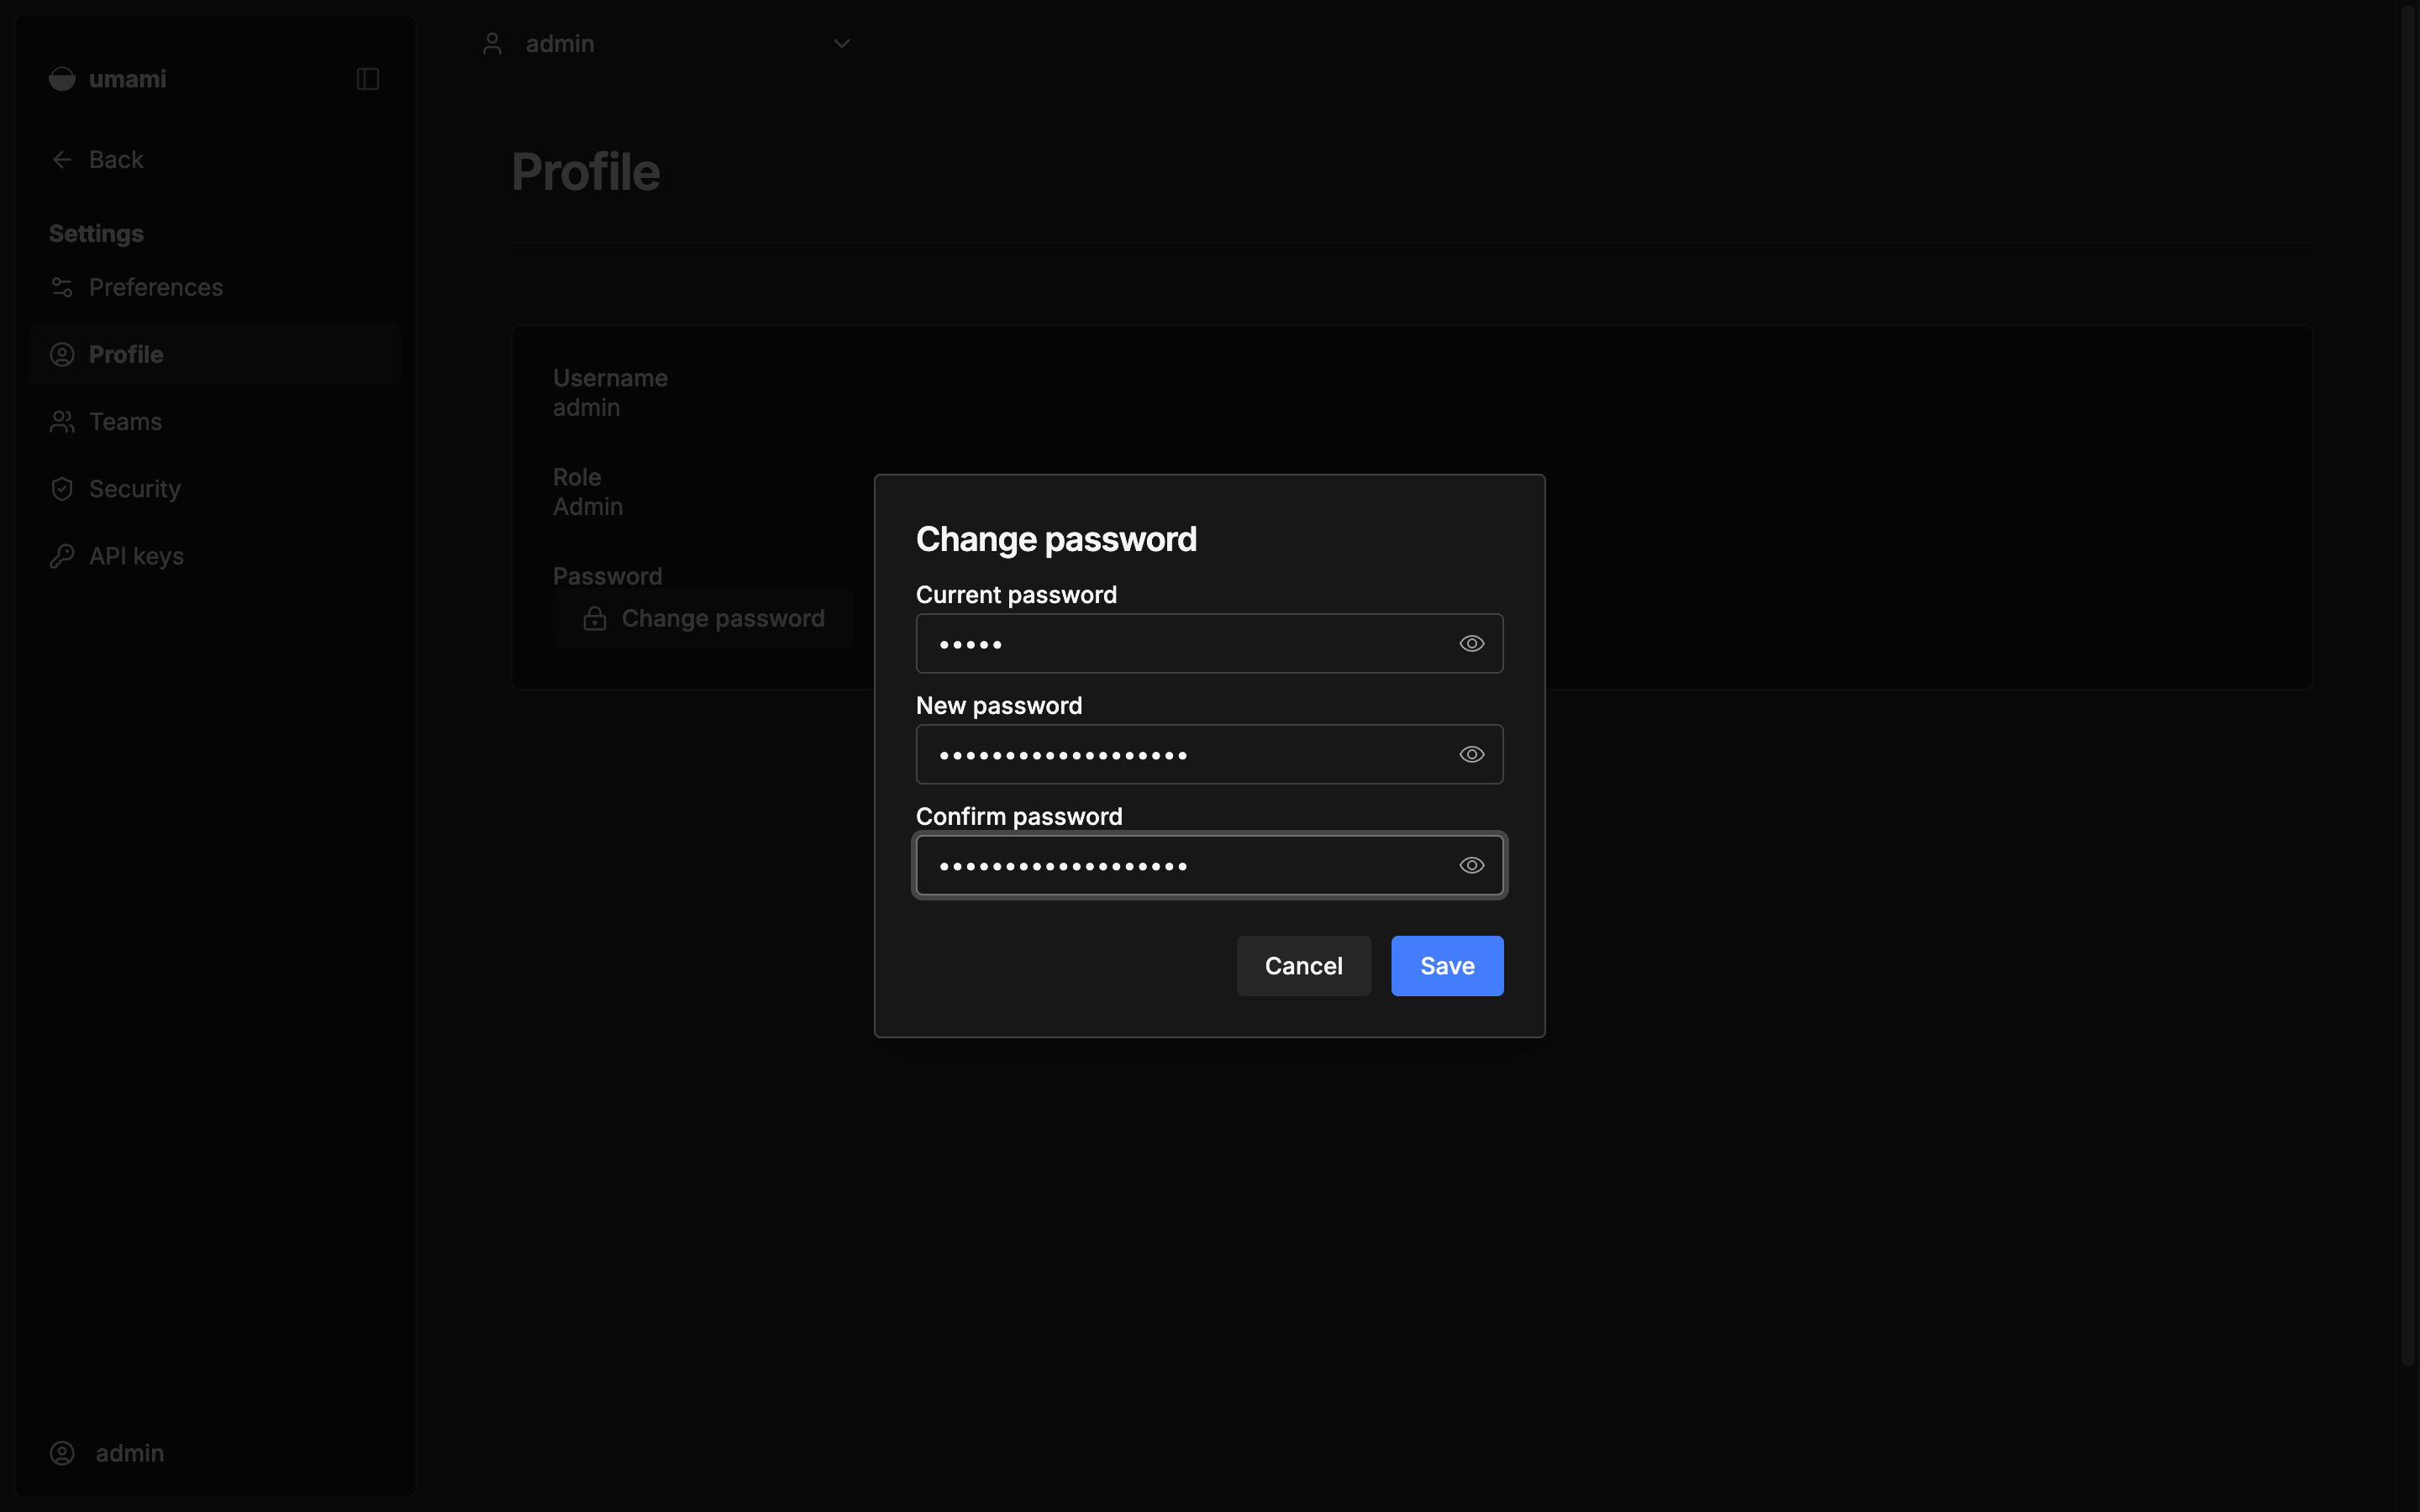Focus the New password field
This screenshot has height=1512, width=2420.
point(1209,754)
